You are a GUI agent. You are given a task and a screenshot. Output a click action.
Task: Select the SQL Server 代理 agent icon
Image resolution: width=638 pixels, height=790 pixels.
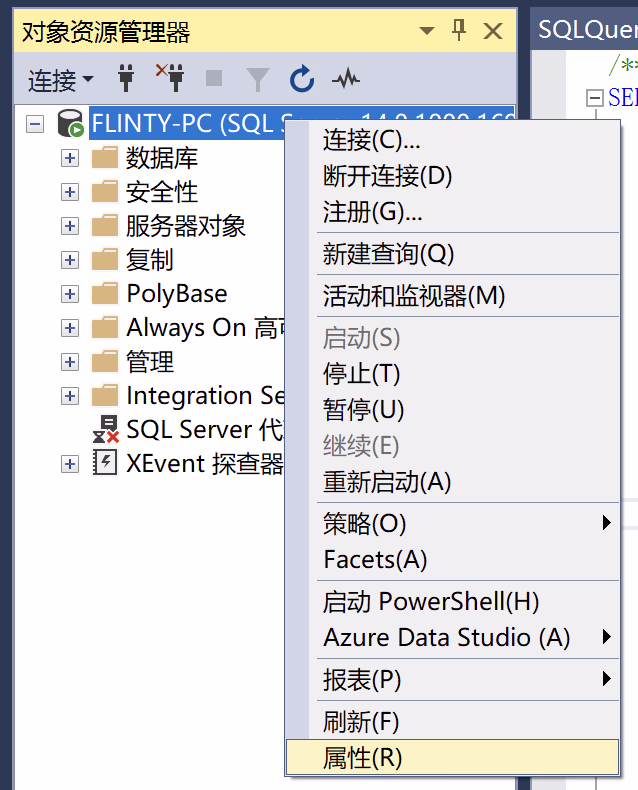(x=105, y=430)
